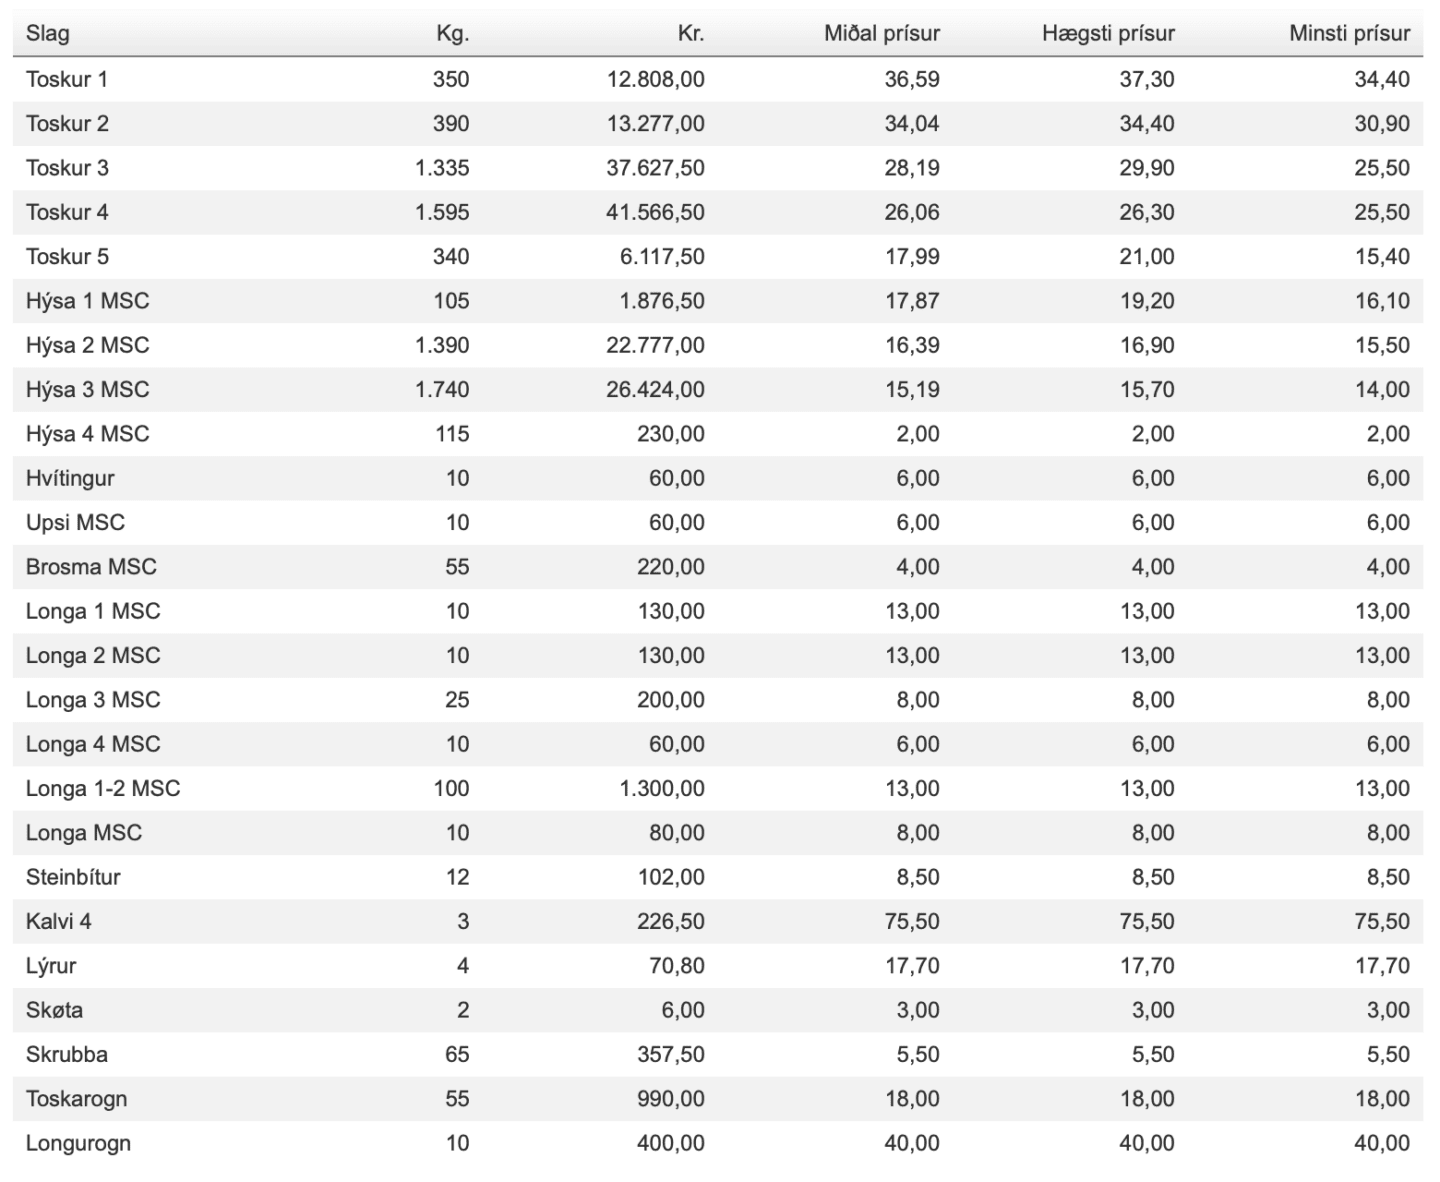Select the Hýsa 2 MSC row

718,345
